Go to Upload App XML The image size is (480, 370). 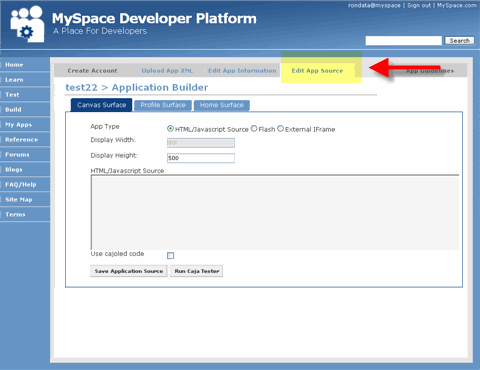167,71
